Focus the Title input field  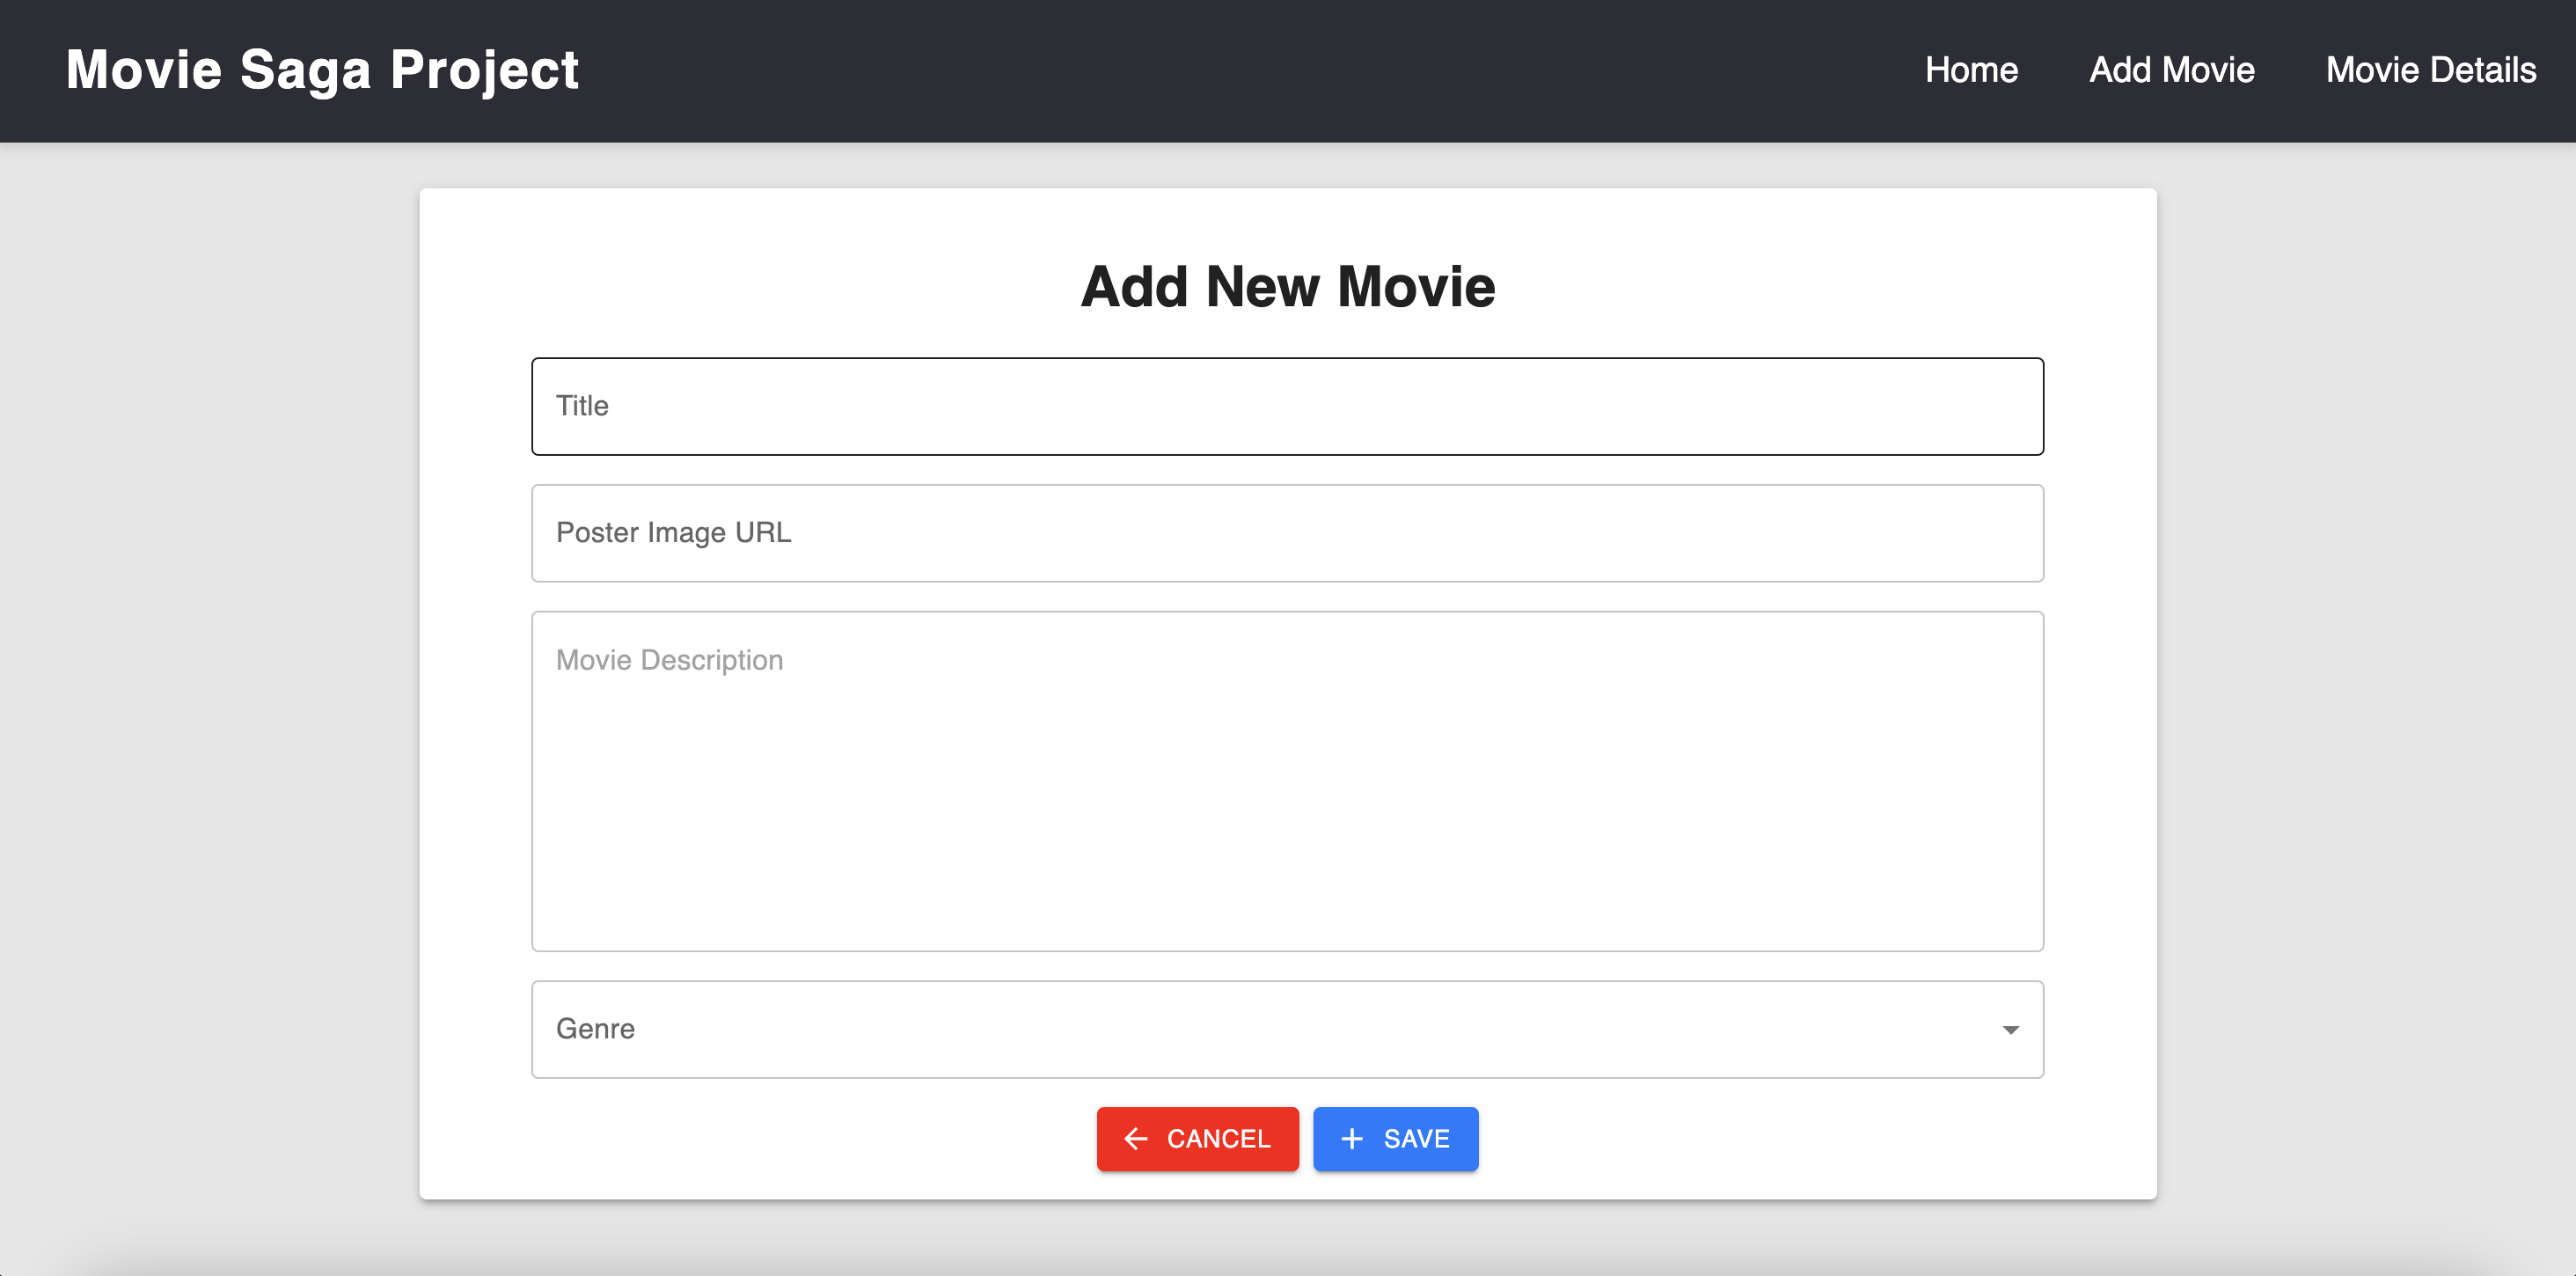(1287, 406)
